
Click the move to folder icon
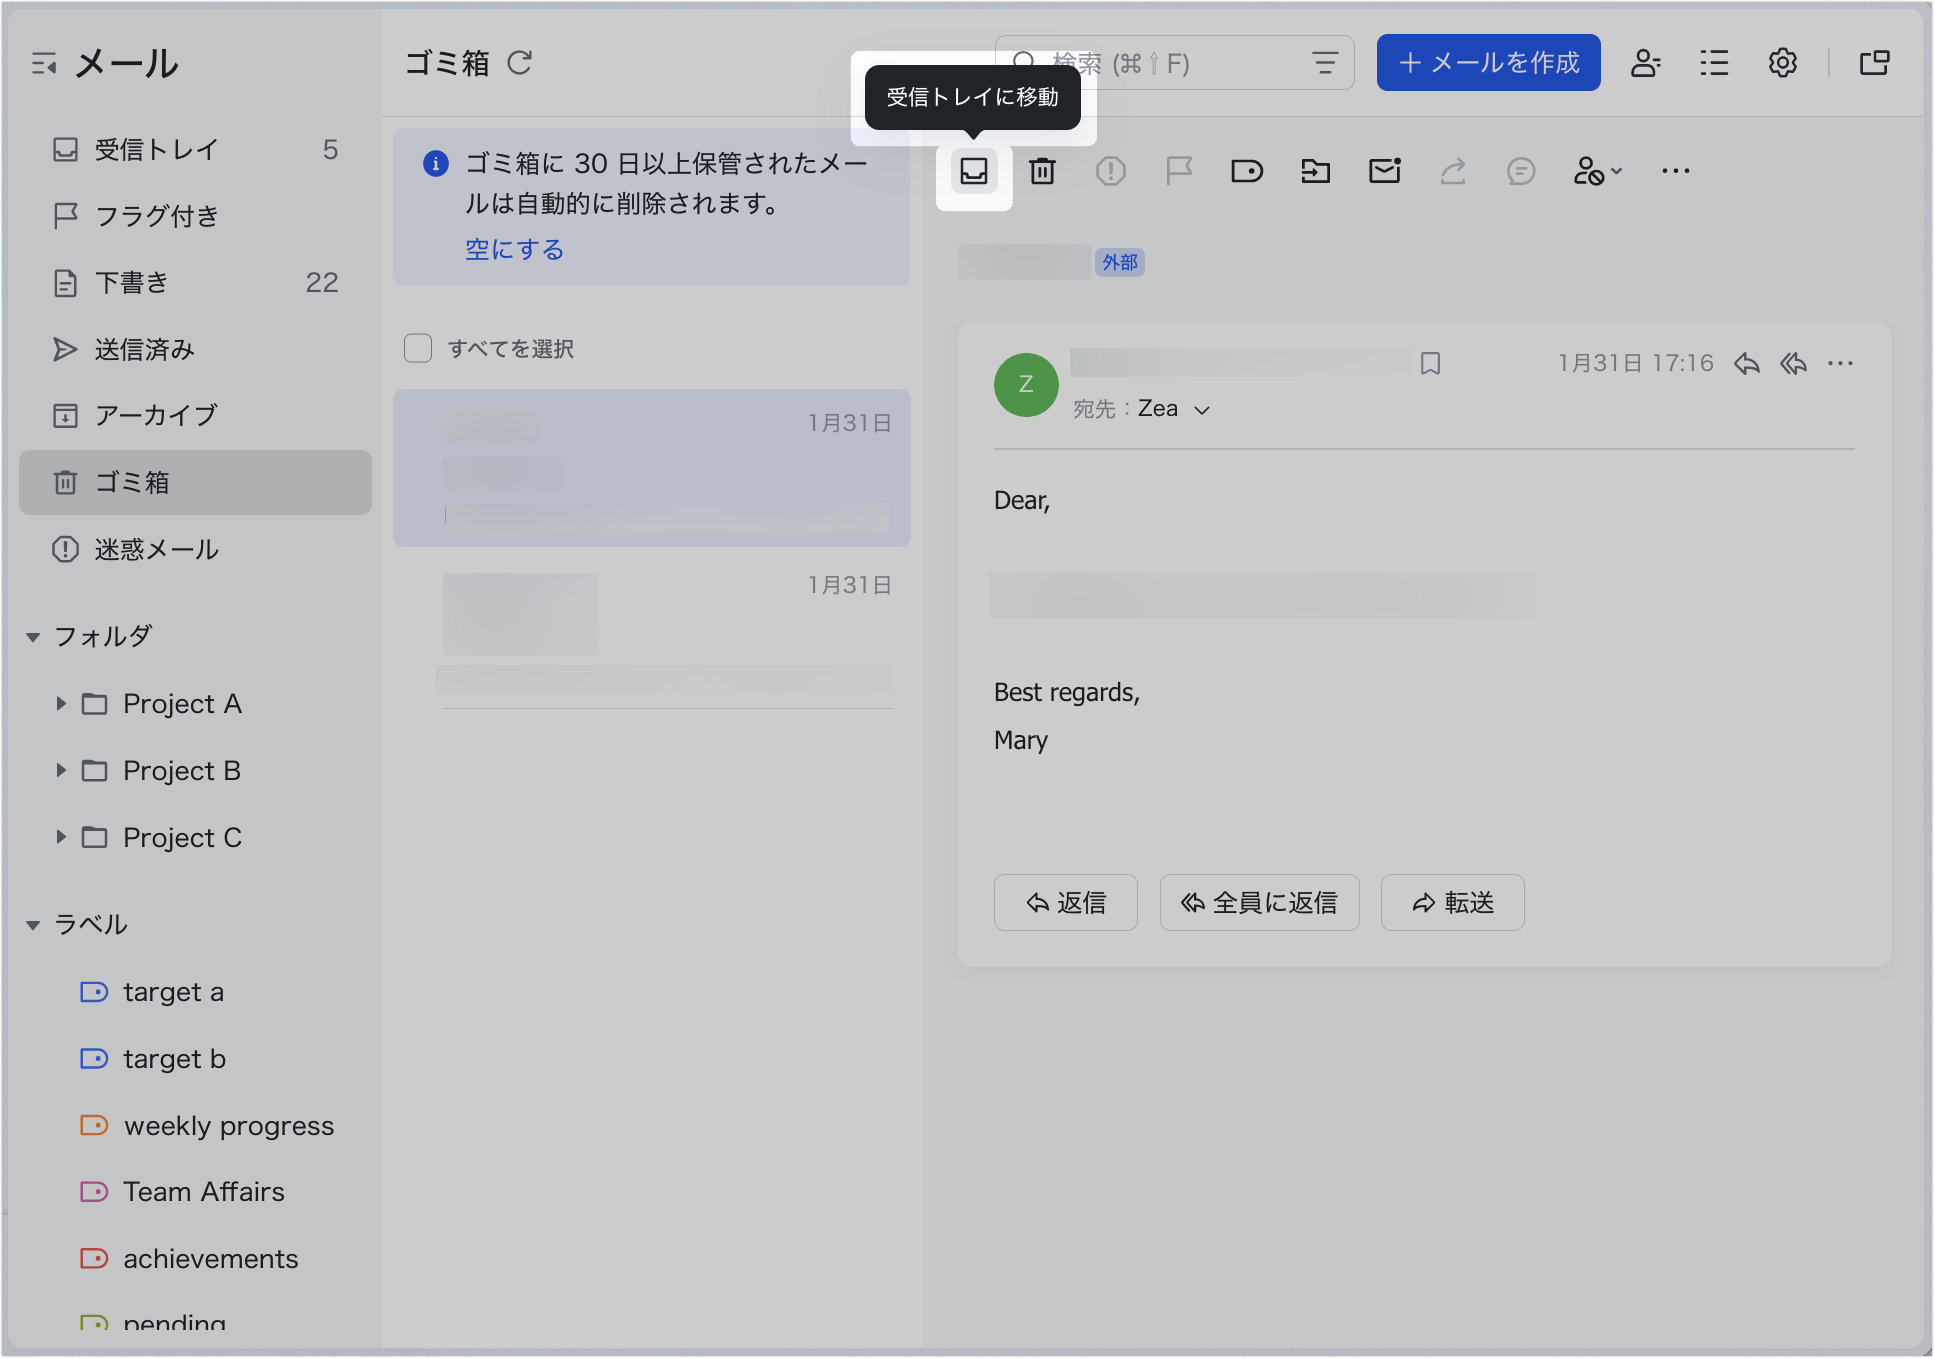[x=1315, y=171]
